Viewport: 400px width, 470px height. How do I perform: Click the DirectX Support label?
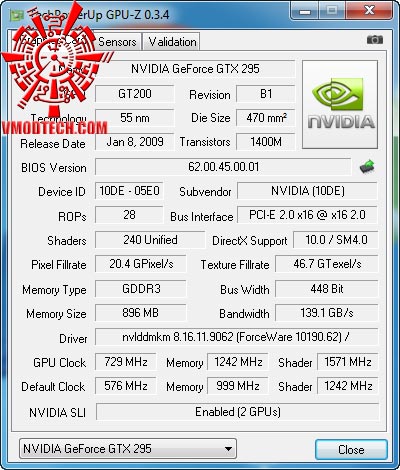click(x=250, y=241)
